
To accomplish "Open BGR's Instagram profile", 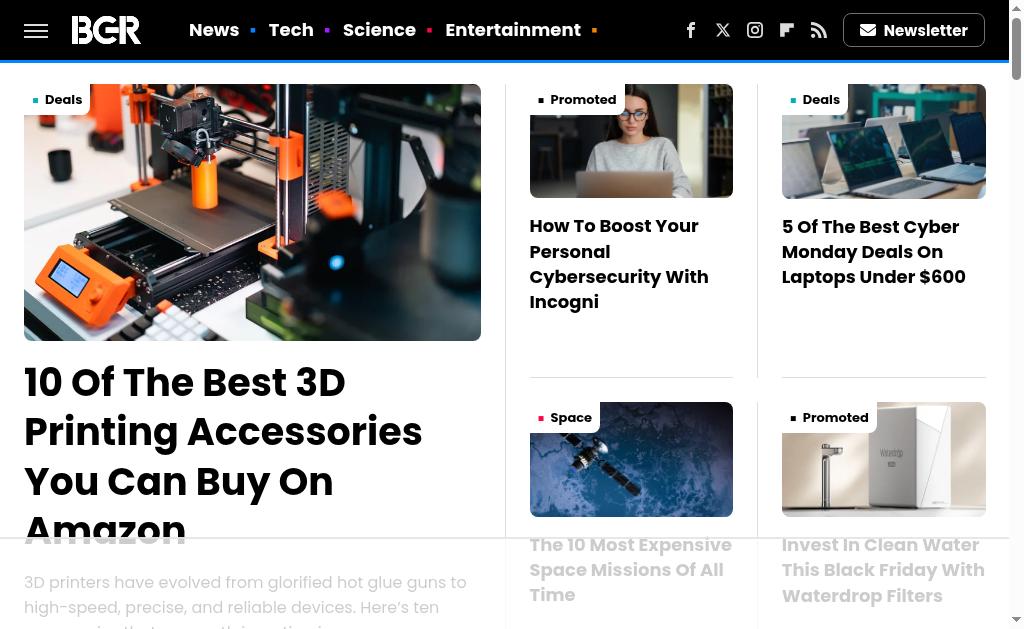I will click(x=755, y=30).
